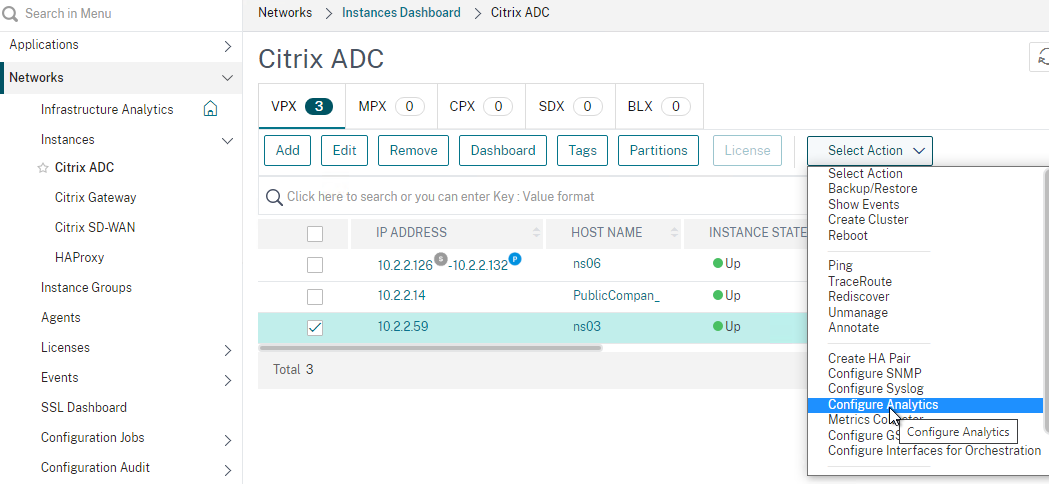Expand the Events submenu
Screen dimensions: 1049x484
coord(227,380)
